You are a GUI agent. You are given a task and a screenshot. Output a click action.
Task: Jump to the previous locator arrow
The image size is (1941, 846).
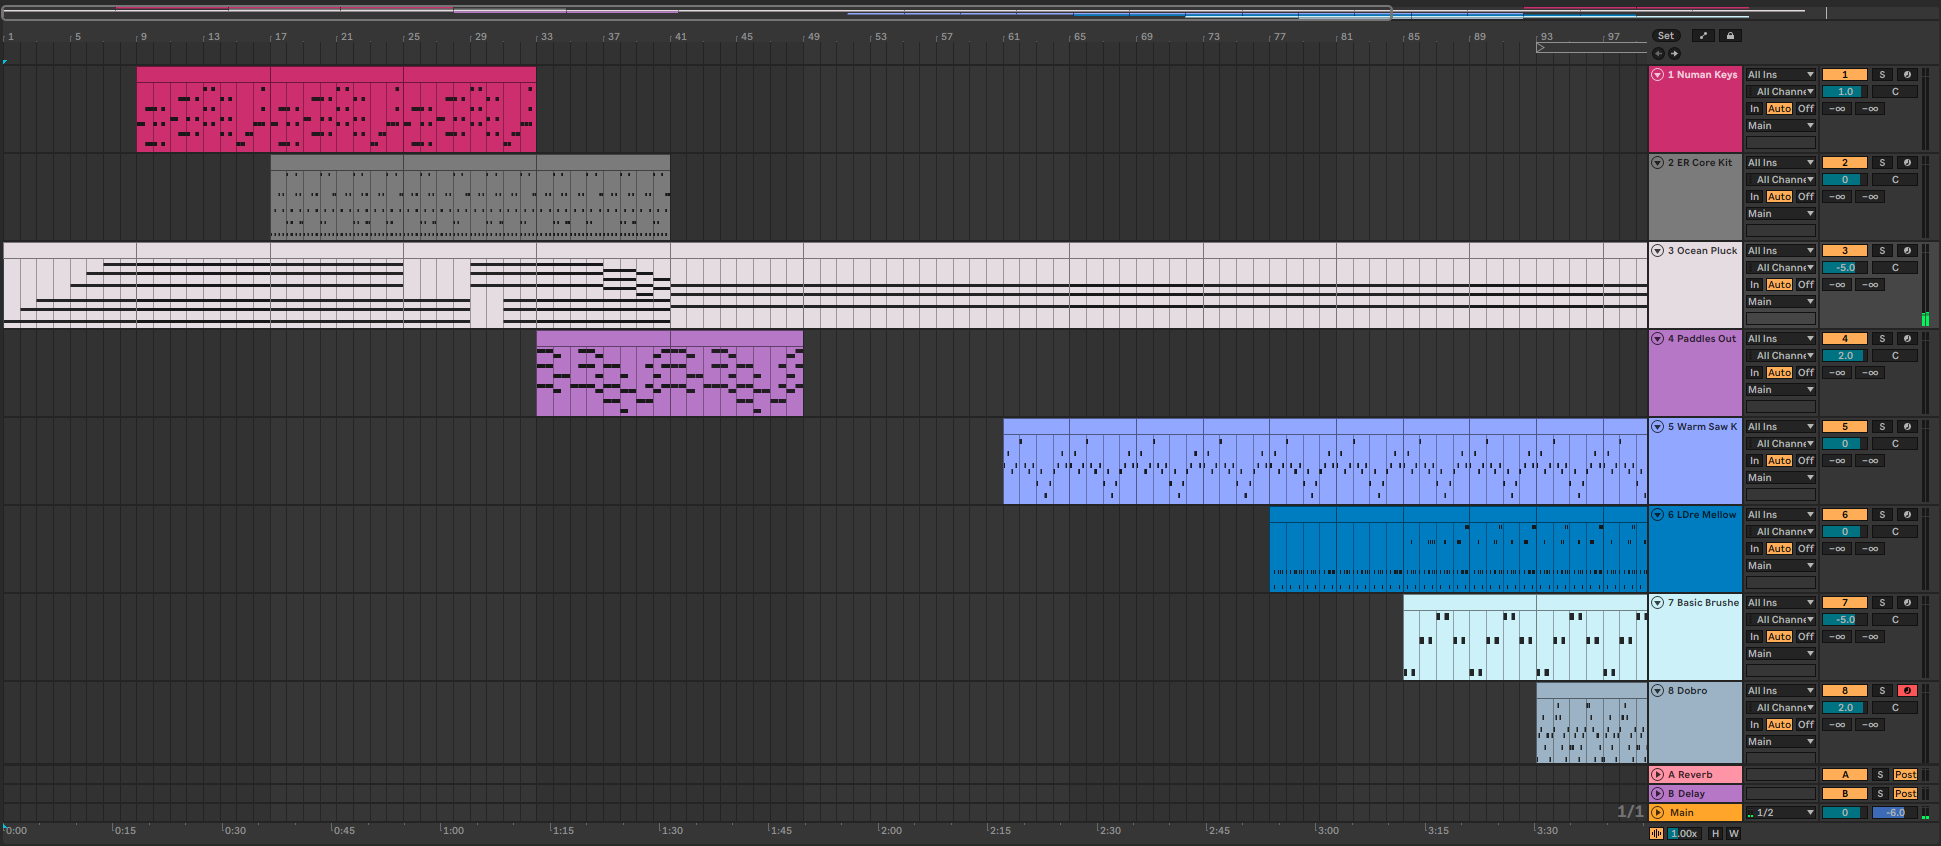coord(1659,53)
